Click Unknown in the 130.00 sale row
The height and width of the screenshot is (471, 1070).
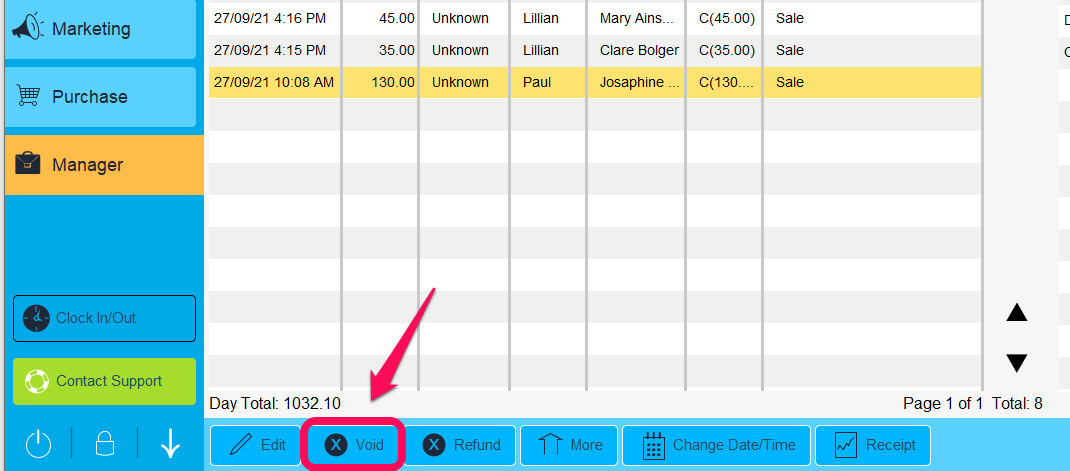pos(460,83)
